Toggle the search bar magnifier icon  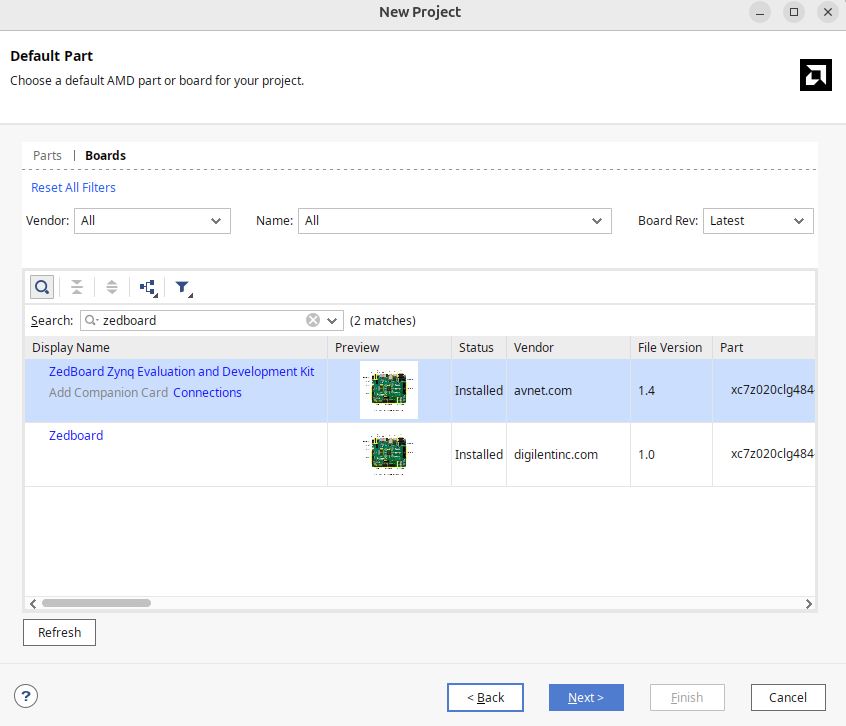(x=42, y=287)
